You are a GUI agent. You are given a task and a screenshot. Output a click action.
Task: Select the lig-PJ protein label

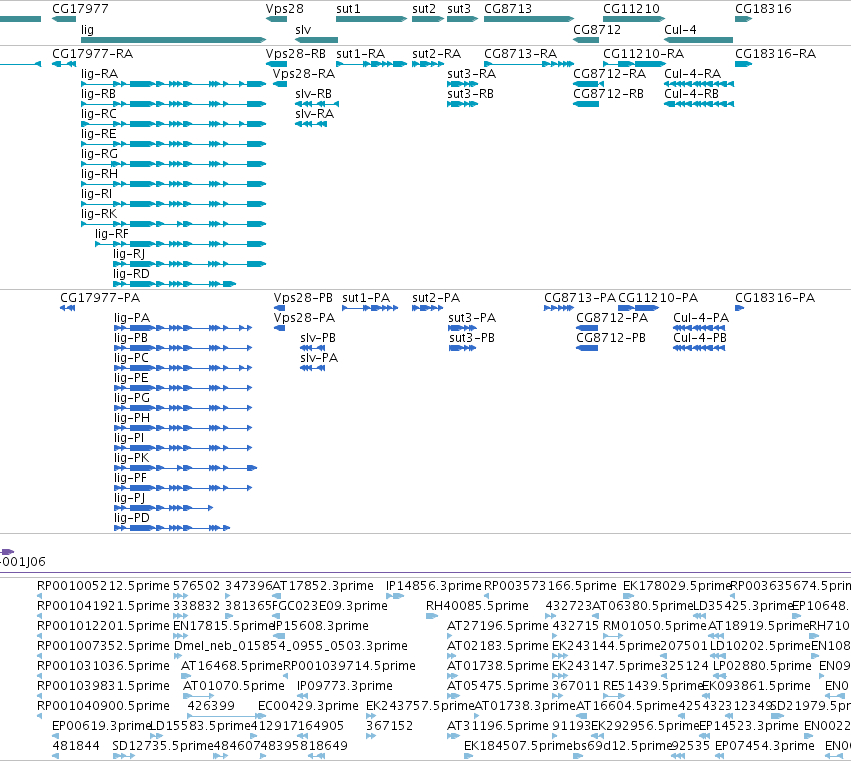click(x=129, y=498)
